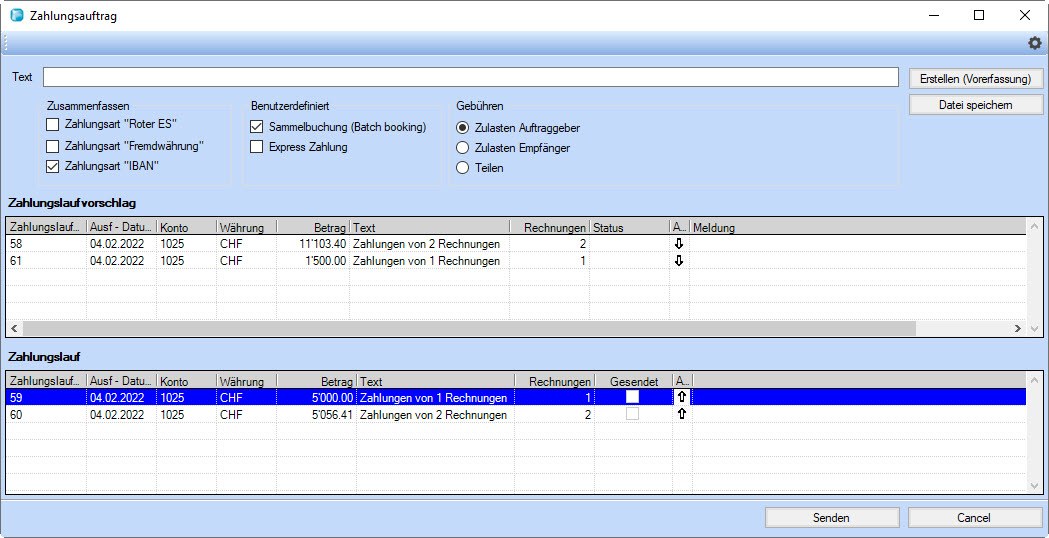This screenshot has width=1049, height=538.
Task: Click Erstellen (Vorerfassung) button
Action: click(975, 79)
